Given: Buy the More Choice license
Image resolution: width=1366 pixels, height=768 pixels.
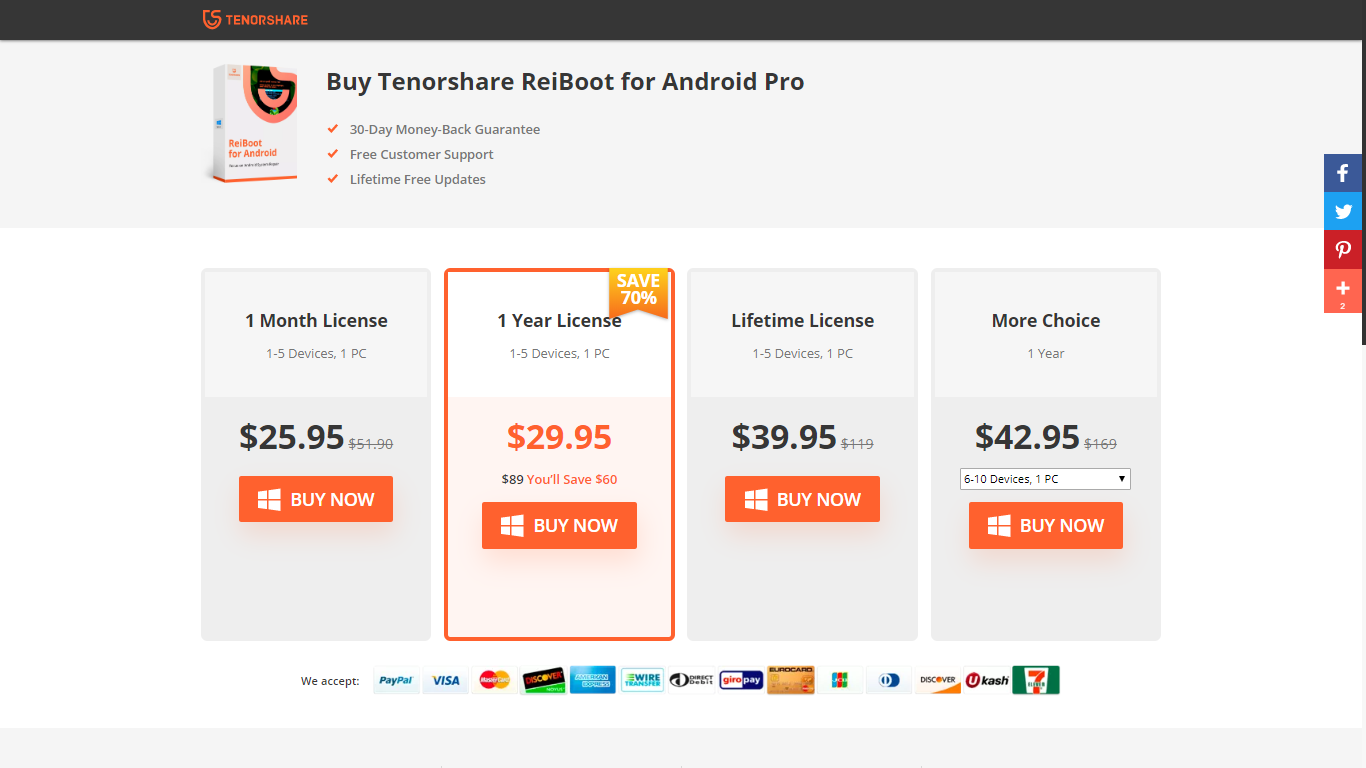Looking at the screenshot, I should tap(1045, 525).
